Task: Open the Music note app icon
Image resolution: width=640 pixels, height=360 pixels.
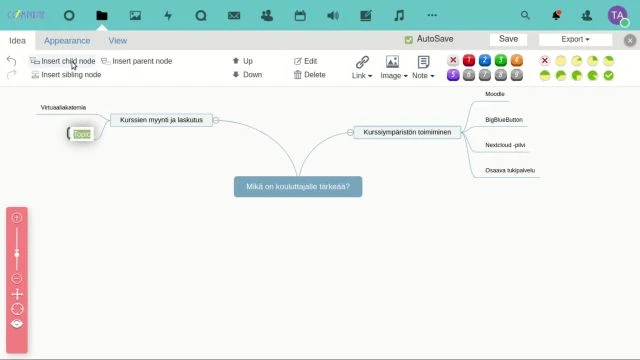Action: (399, 16)
